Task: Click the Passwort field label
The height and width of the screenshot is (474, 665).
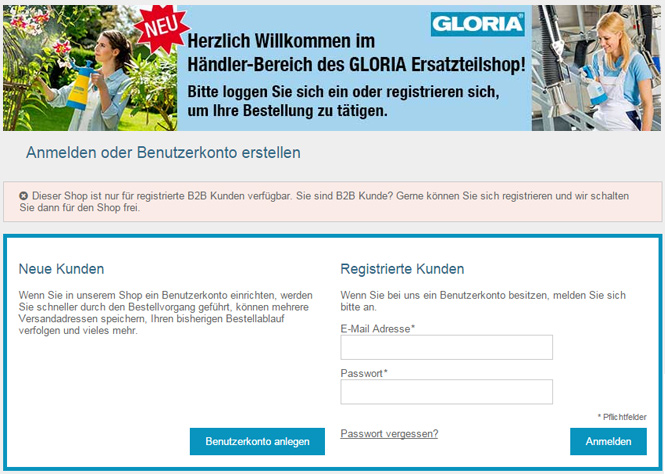Action: pos(364,373)
